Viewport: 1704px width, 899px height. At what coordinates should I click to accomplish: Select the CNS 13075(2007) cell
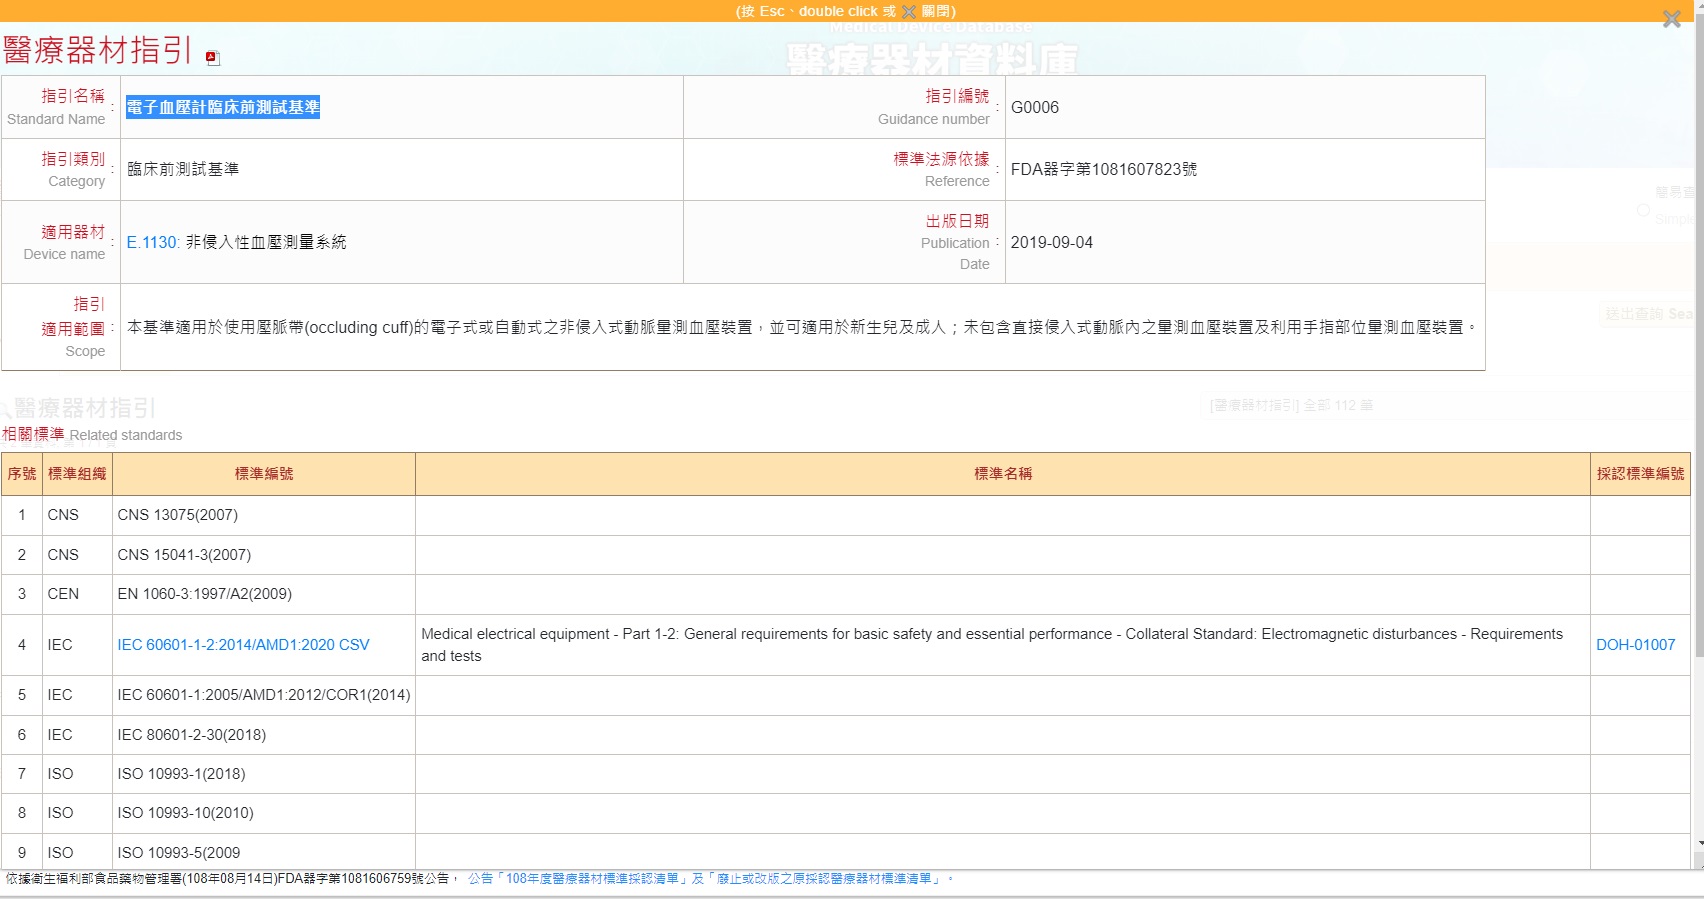coord(264,515)
